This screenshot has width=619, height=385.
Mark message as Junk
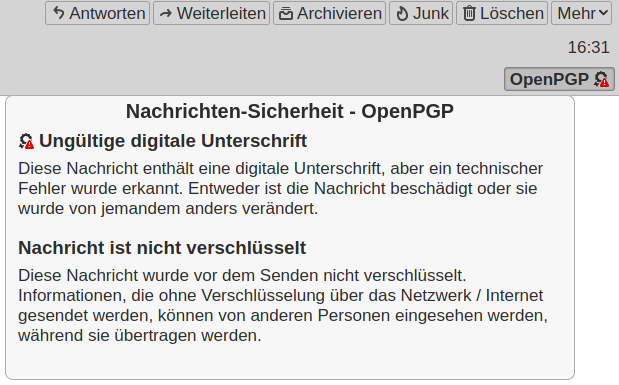pos(421,13)
